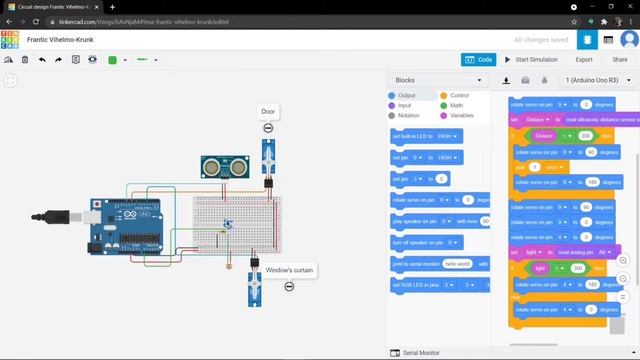The image size is (640, 360).
Task: Open light variable dropdown in set block
Action: [534, 252]
